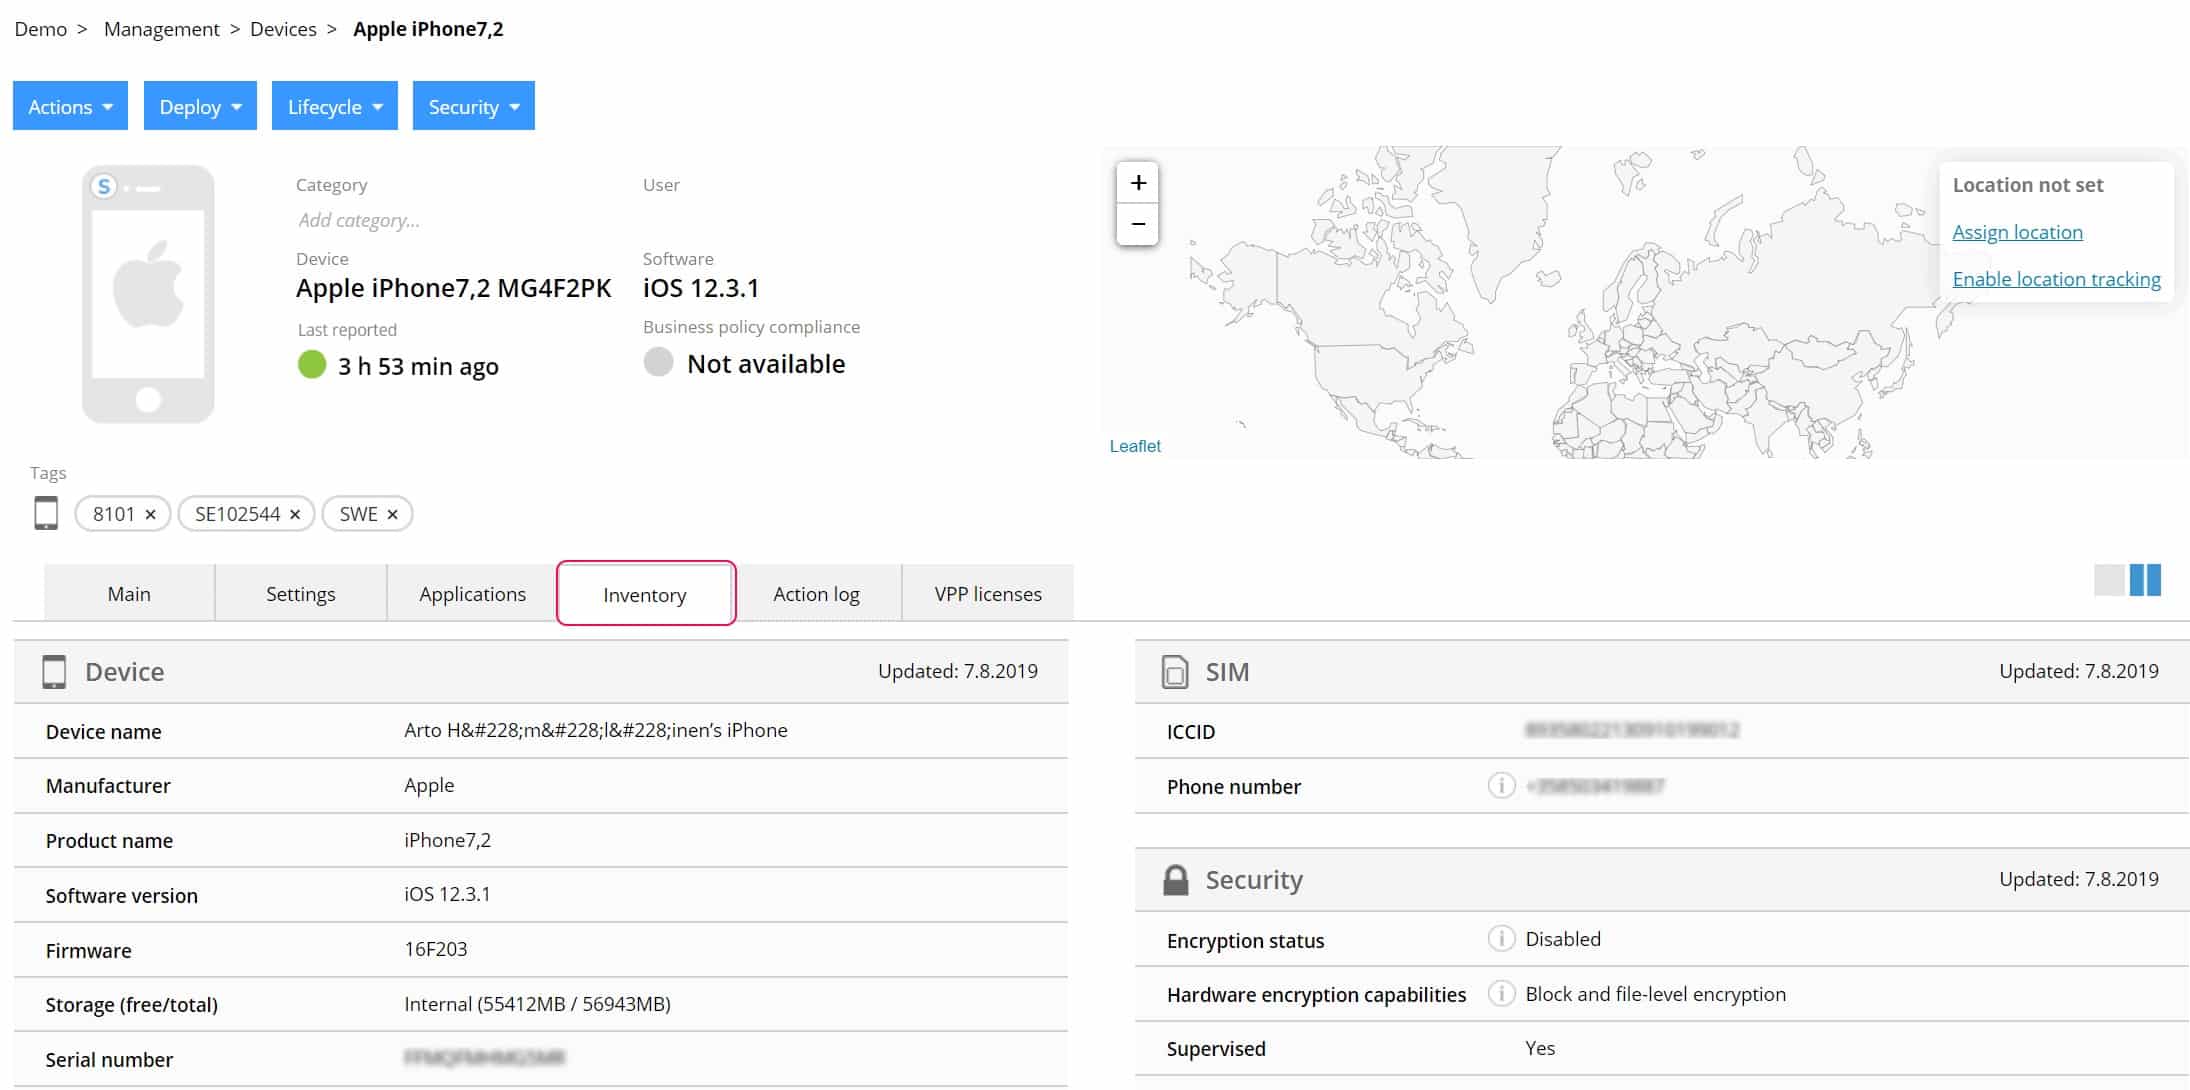Show info for Phone number

[x=1501, y=786]
